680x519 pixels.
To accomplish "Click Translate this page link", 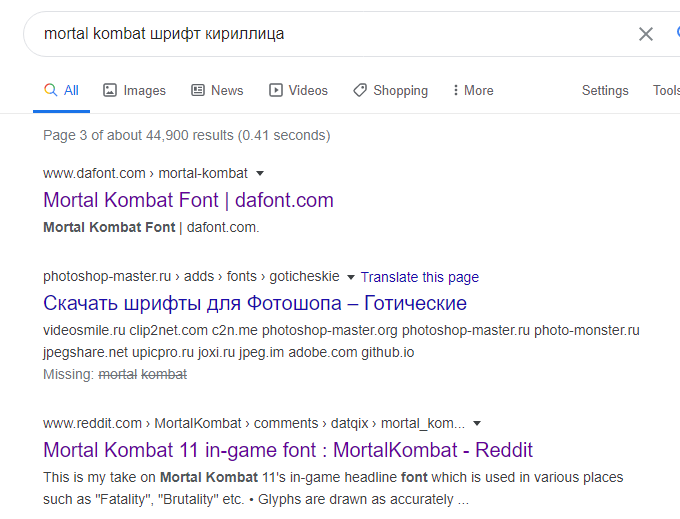I will pos(419,277).
